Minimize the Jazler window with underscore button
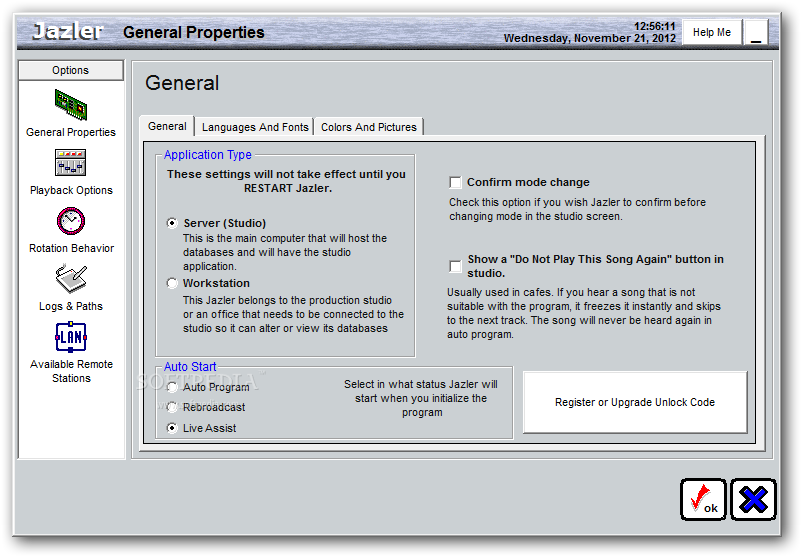The height and width of the screenshot is (557, 802). [756, 32]
